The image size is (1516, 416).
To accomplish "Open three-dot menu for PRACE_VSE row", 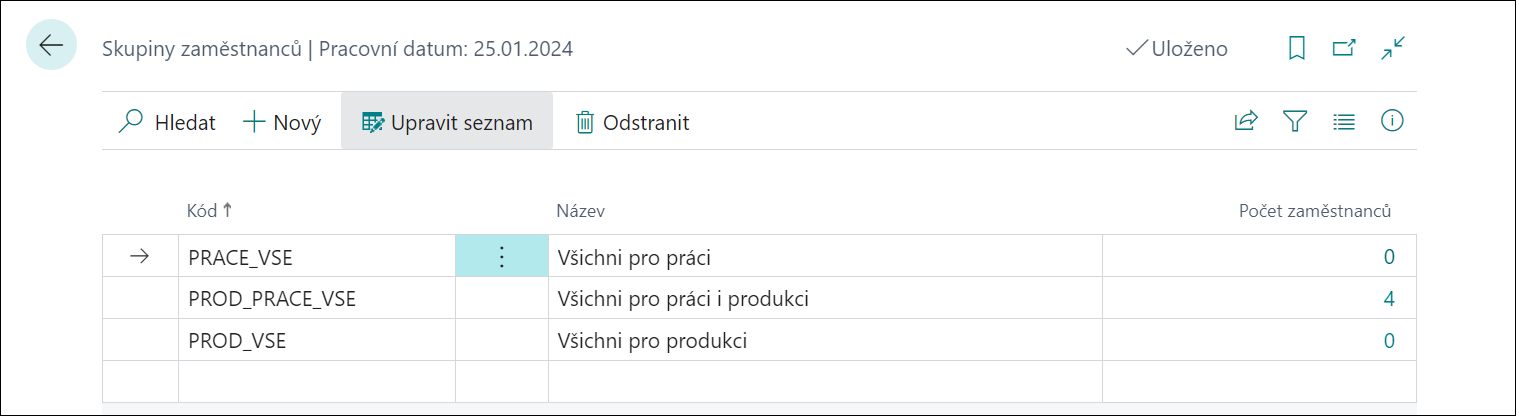I will (502, 257).
